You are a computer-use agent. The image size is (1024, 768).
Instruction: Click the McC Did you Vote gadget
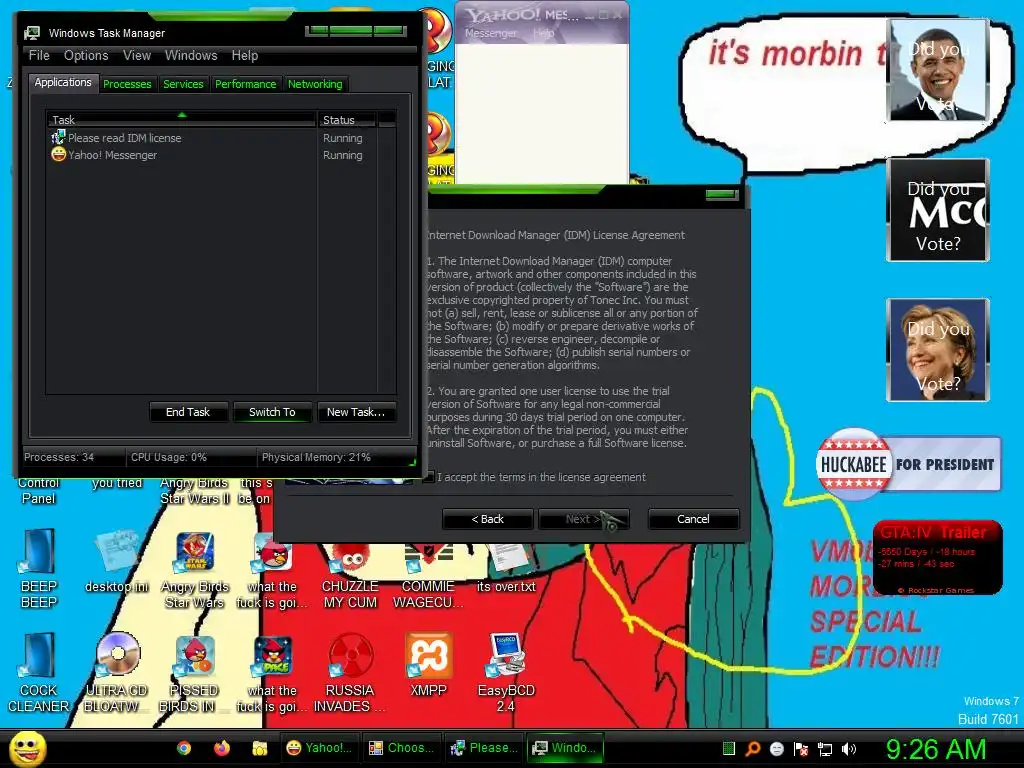click(x=938, y=210)
